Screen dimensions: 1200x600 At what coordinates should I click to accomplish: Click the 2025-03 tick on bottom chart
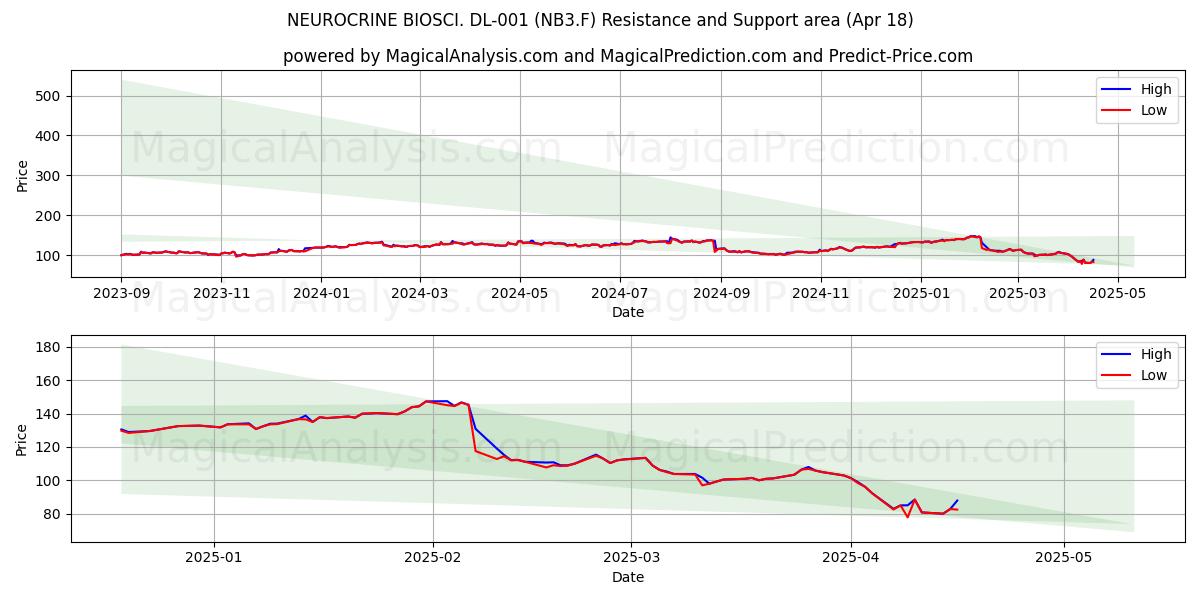pyautogui.click(x=631, y=558)
